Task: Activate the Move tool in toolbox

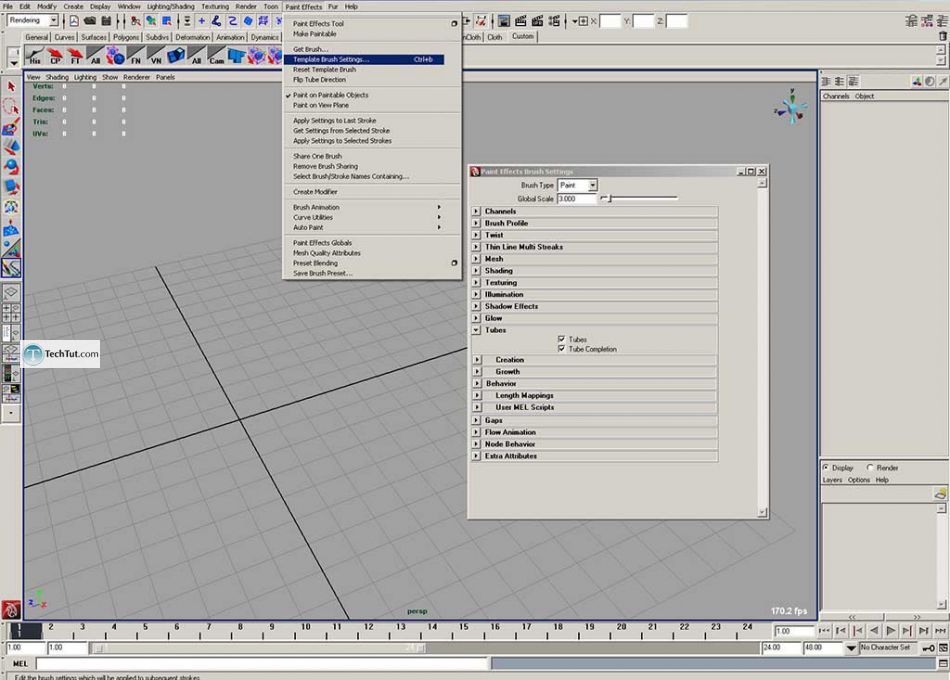Action: (11, 147)
